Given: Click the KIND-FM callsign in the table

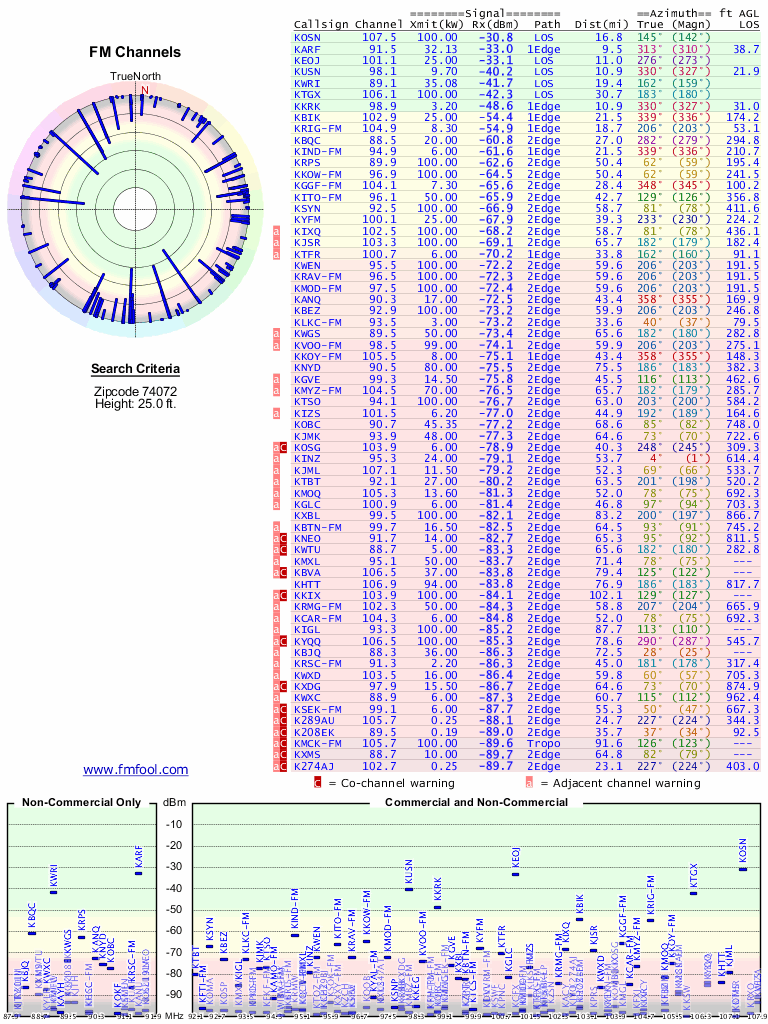Looking at the screenshot, I should point(317,152).
